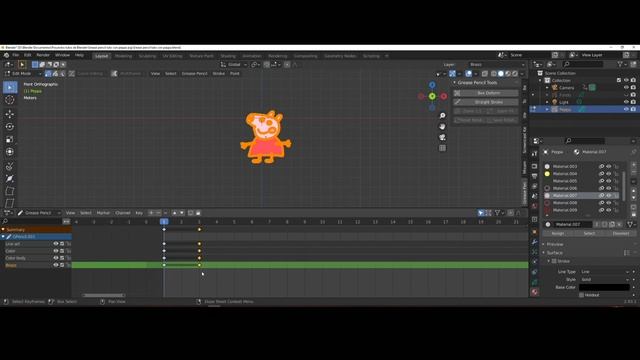Viewport: 640px width, 360px height.
Task: Switch to the Animation workspace tab
Action: coord(252,56)
